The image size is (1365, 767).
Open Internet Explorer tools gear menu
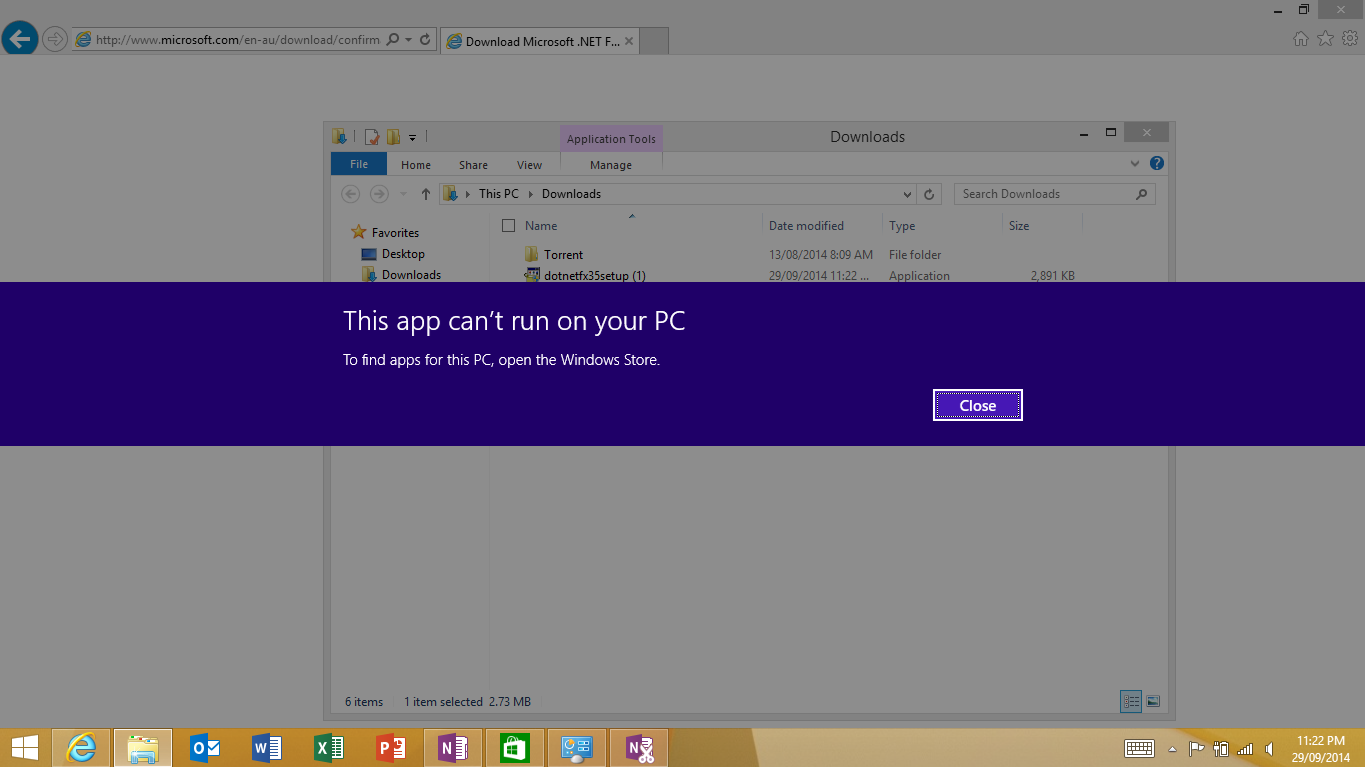point(1349,39)
